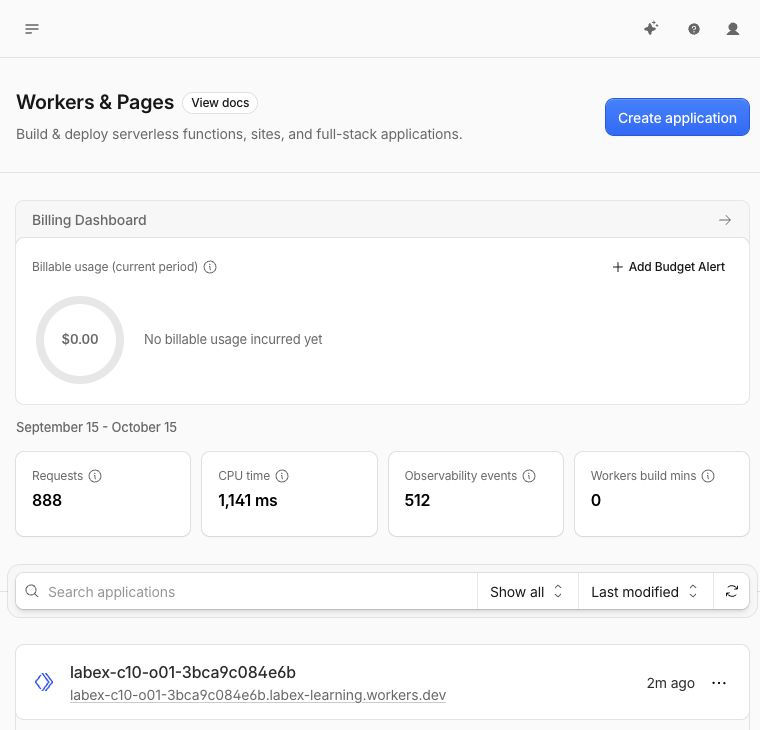Open the AI assistant sparkle icon
Screen dimensions: 760x730
[x=651, y=29]
